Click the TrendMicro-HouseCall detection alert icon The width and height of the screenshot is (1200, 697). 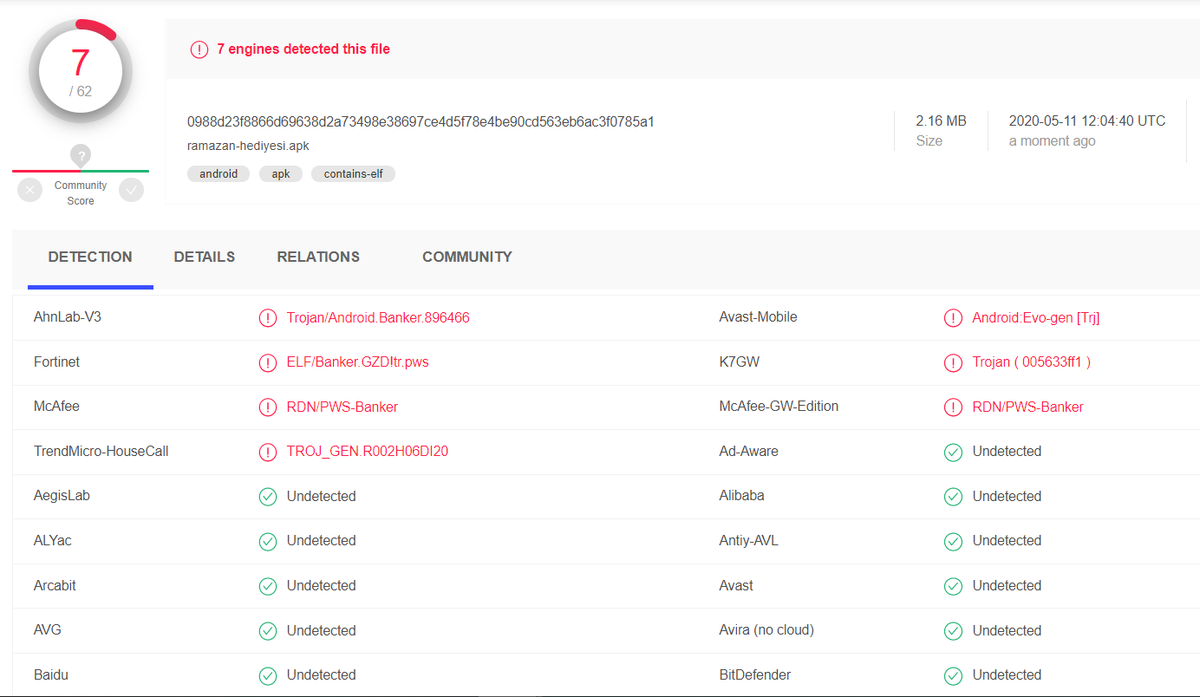268,452
